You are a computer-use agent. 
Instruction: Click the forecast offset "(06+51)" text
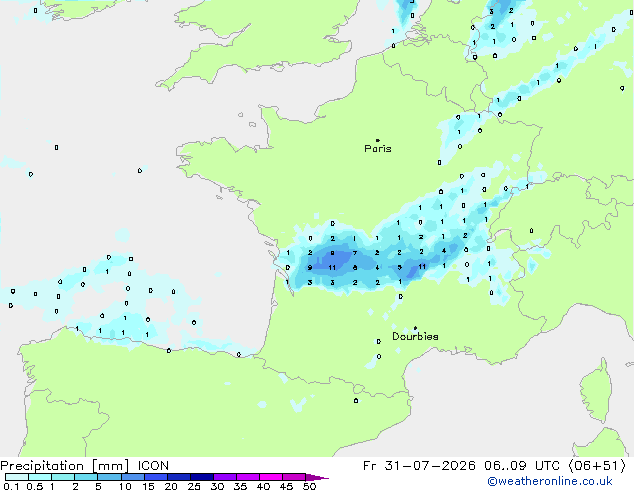coord(597,466)
